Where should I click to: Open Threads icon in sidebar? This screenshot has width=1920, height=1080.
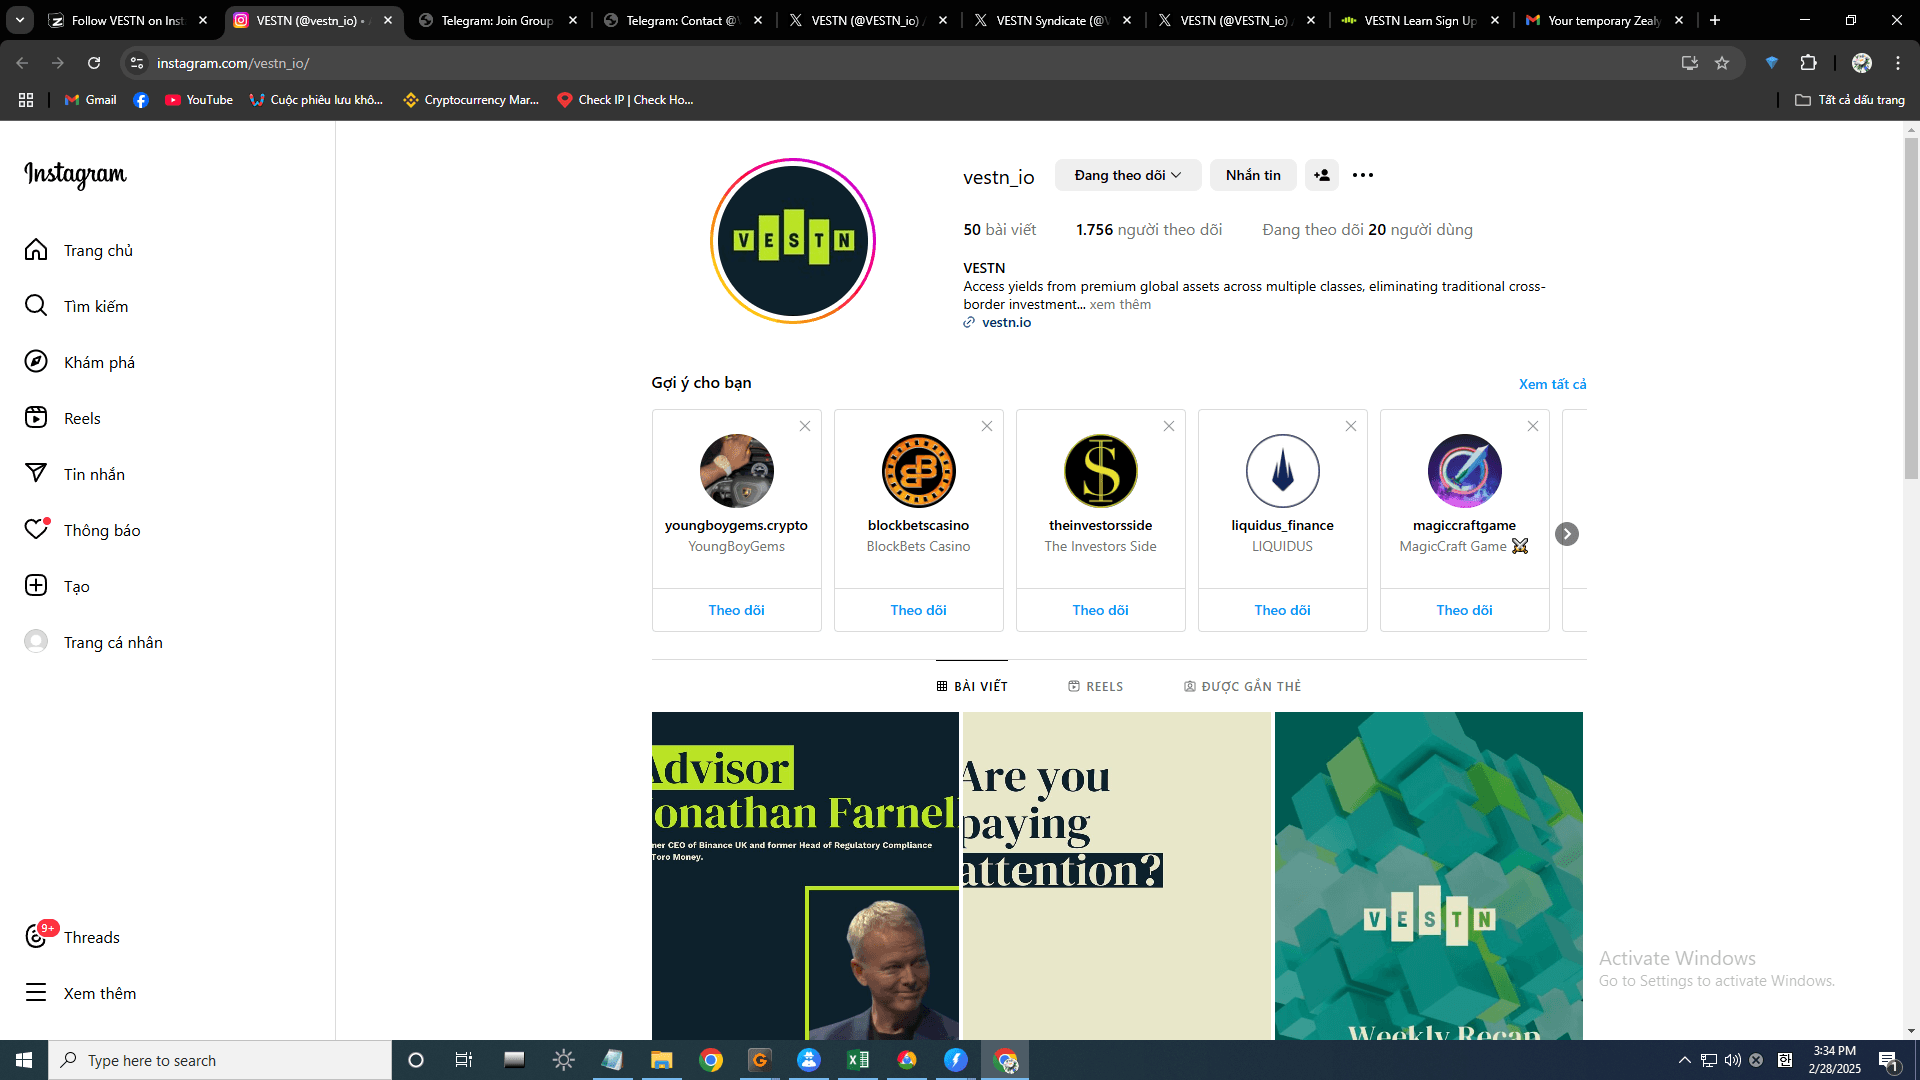click(x=36, y=937)
